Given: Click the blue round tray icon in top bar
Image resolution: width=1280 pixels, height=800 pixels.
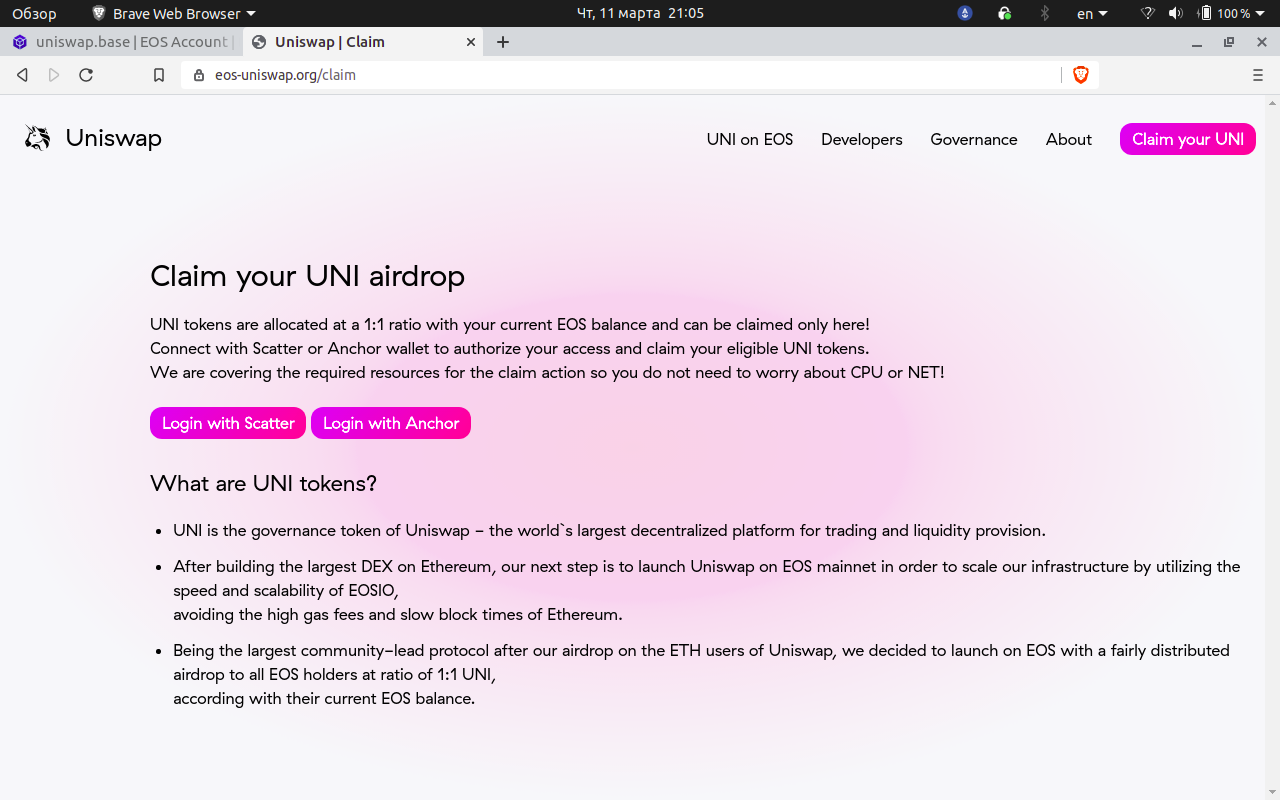Looking at the screenshot, I should click(x=965, y=14).
